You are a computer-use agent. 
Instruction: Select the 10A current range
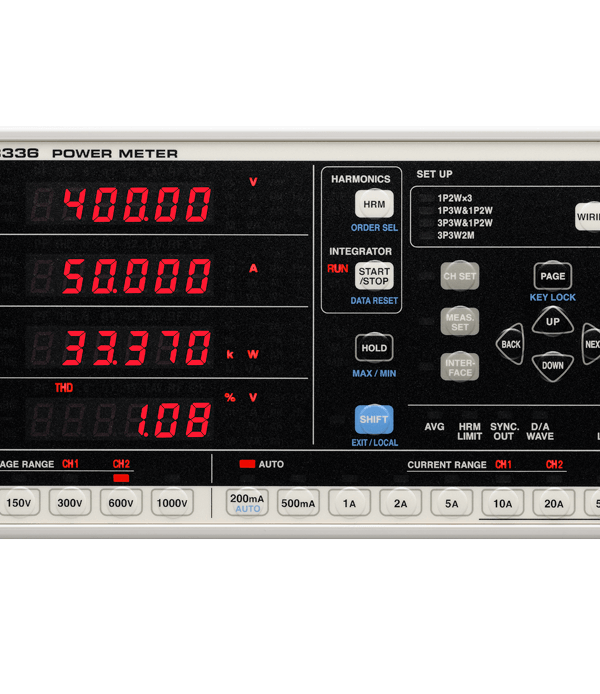point(503,503)
